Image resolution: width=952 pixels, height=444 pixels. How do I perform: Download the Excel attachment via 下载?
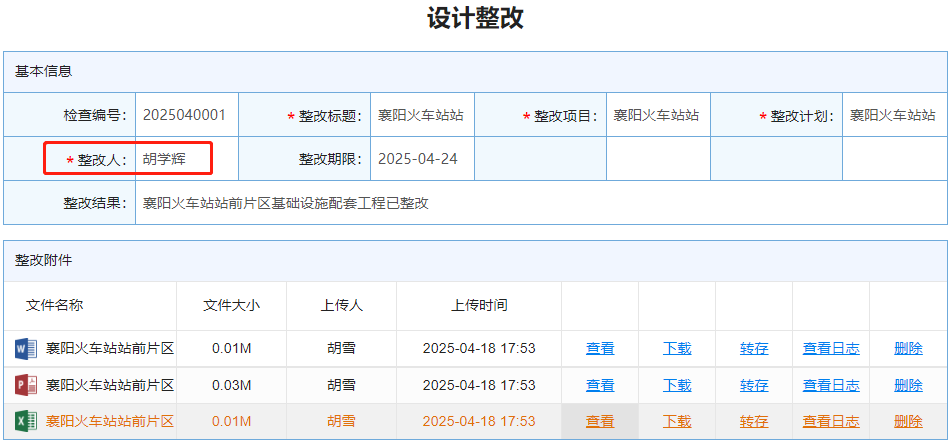(677, 421)
